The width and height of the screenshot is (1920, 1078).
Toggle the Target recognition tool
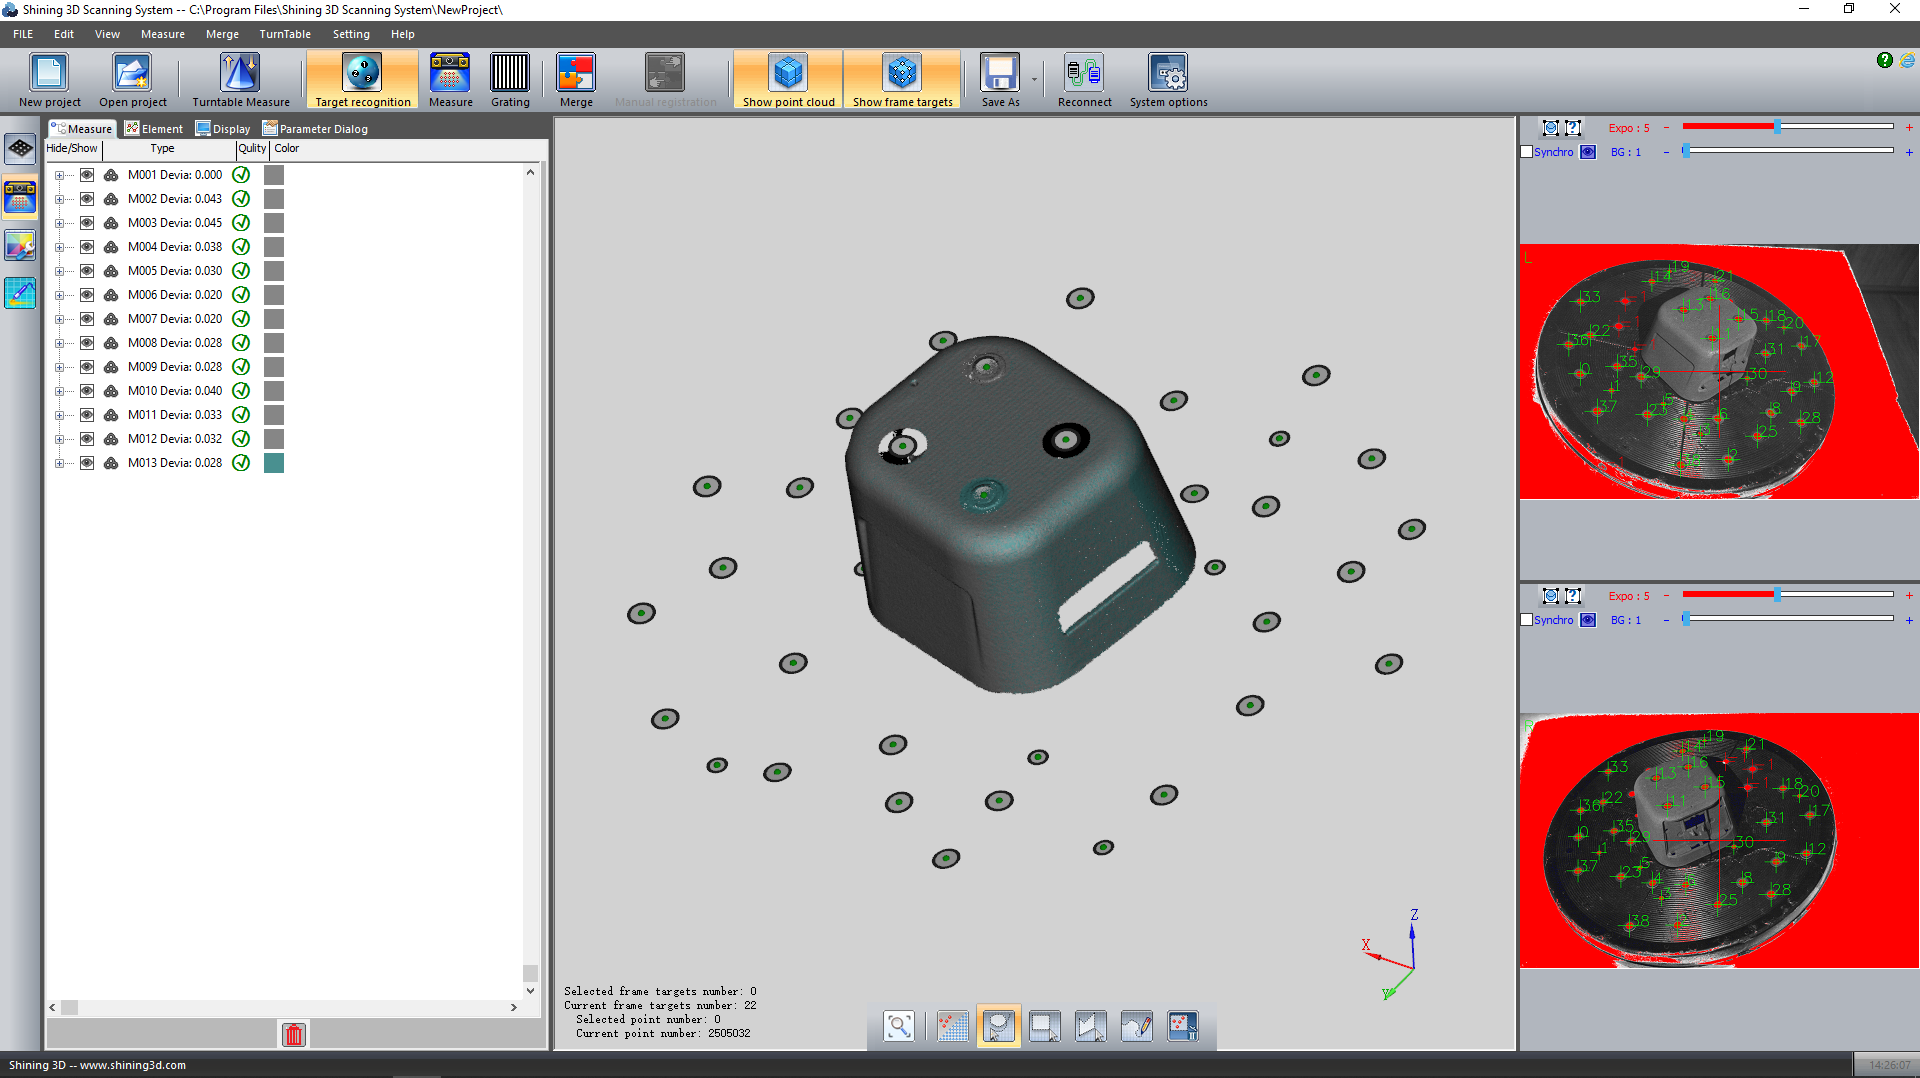pyautogui.click(x=362, y=79)
